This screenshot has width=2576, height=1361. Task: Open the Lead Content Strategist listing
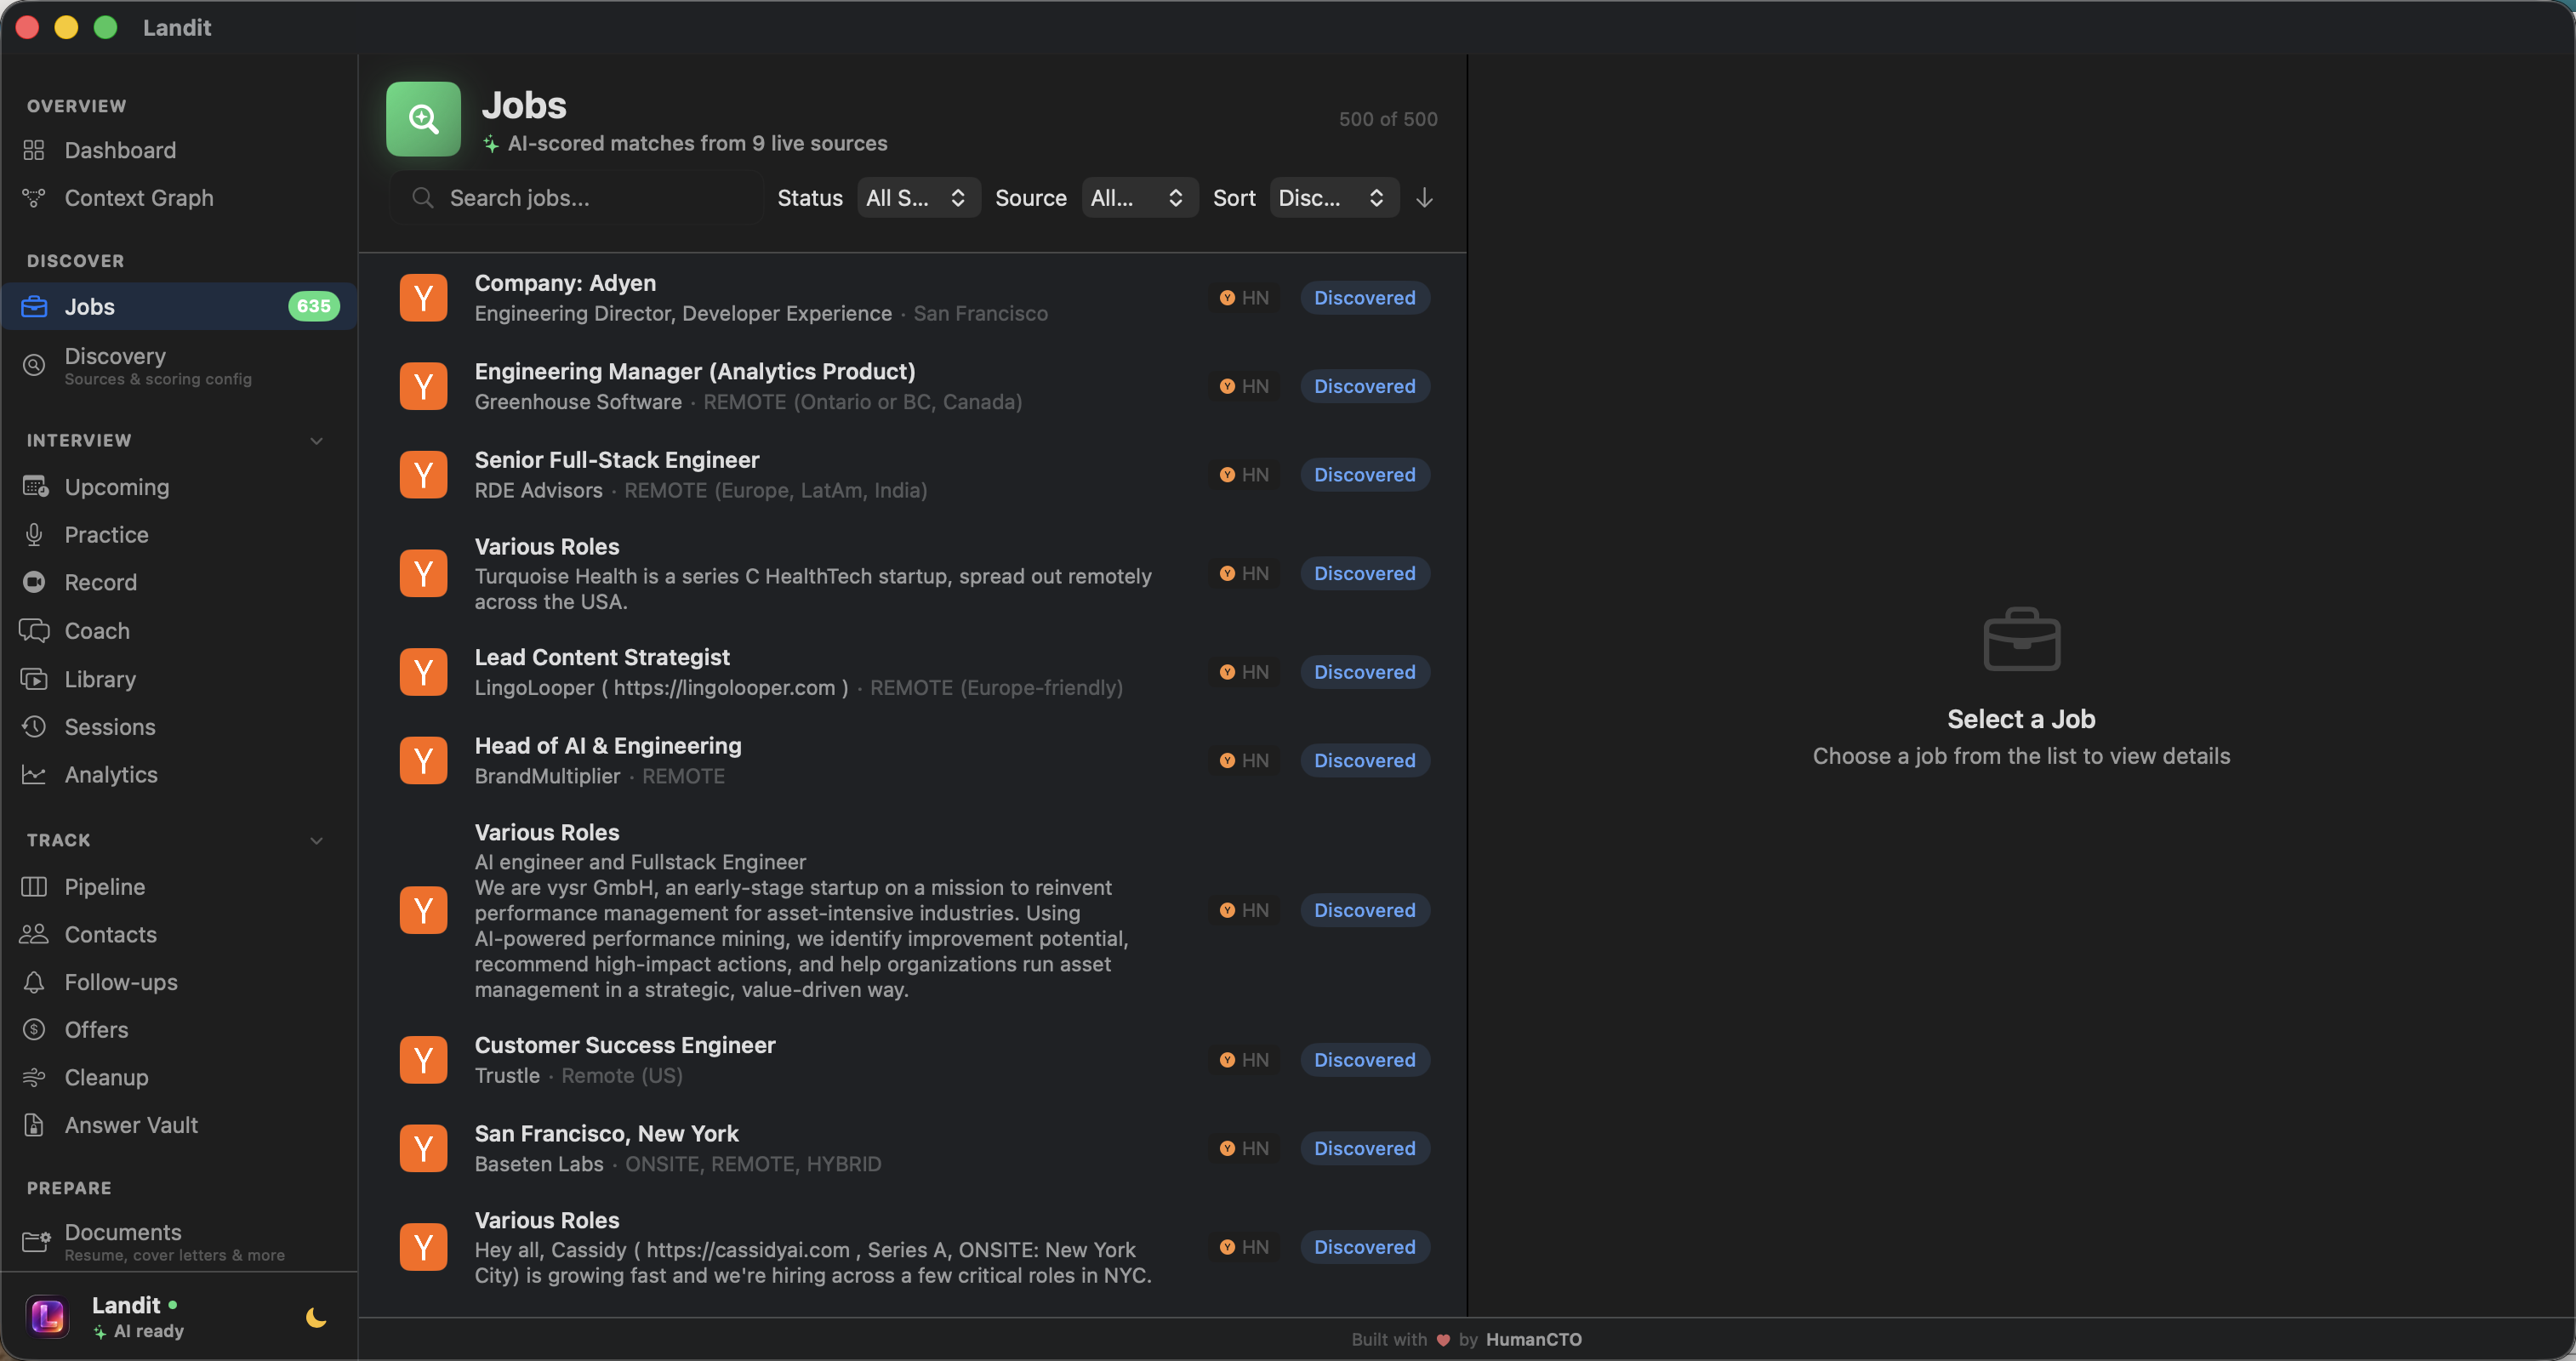(x=913, y=672)
